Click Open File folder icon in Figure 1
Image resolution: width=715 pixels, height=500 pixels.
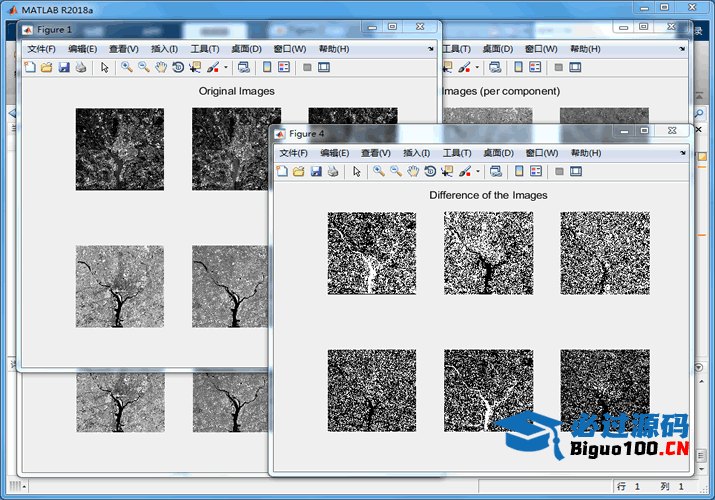click(x=47, y=68)
